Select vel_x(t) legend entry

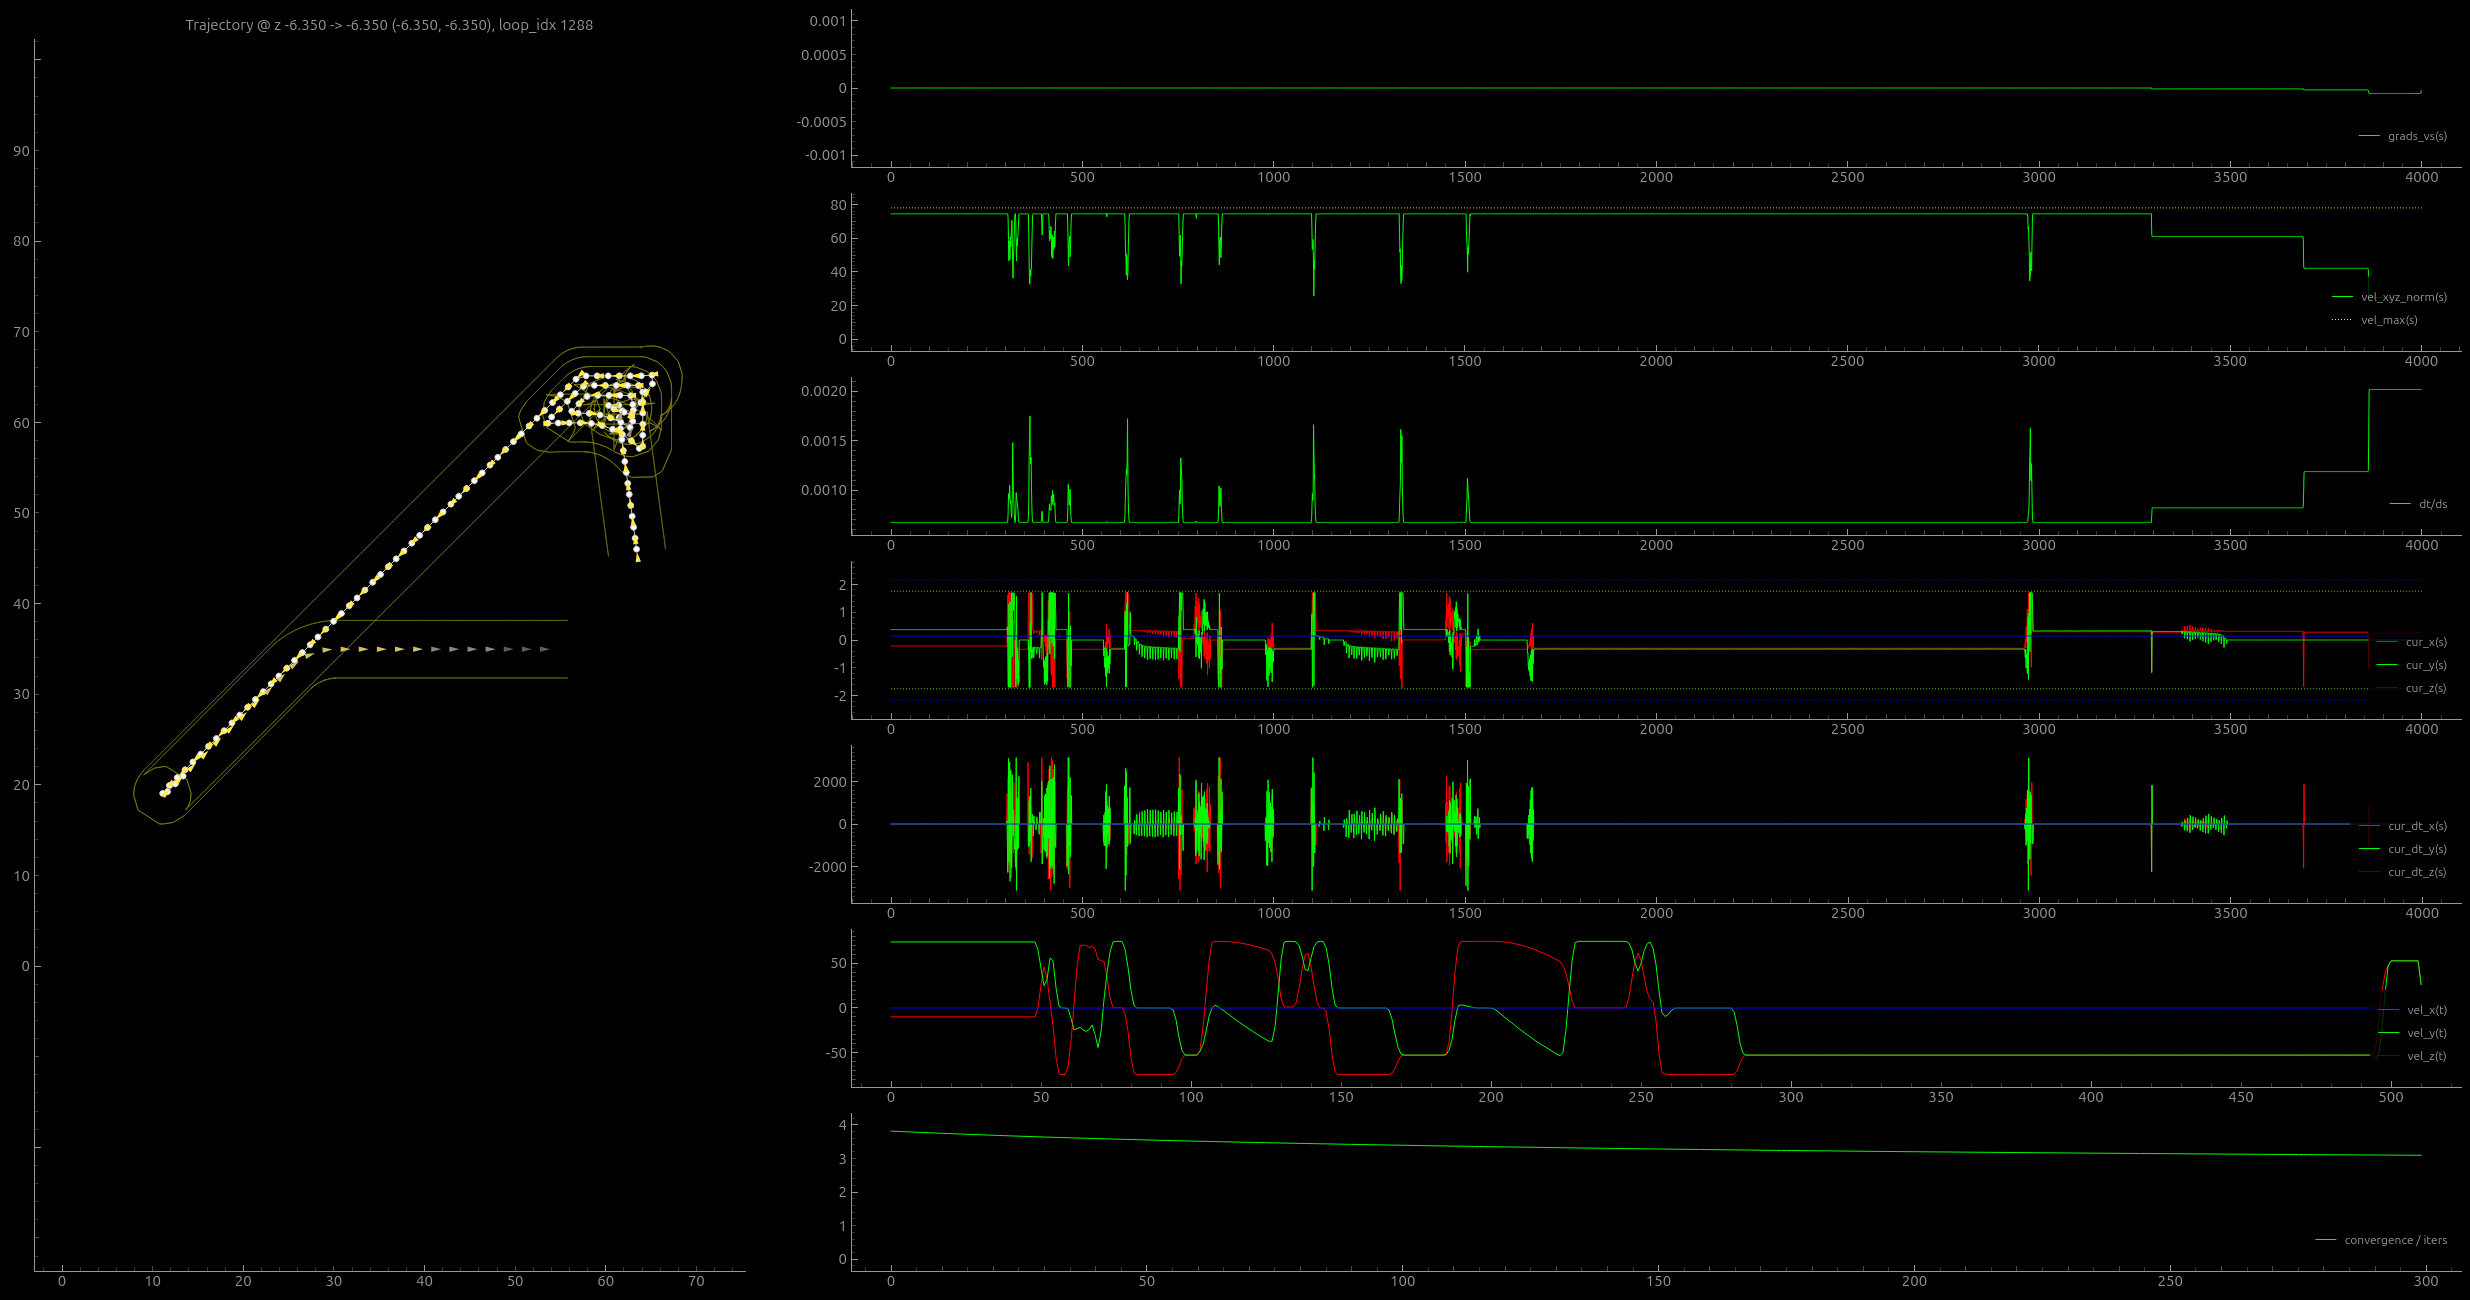2426,1010
